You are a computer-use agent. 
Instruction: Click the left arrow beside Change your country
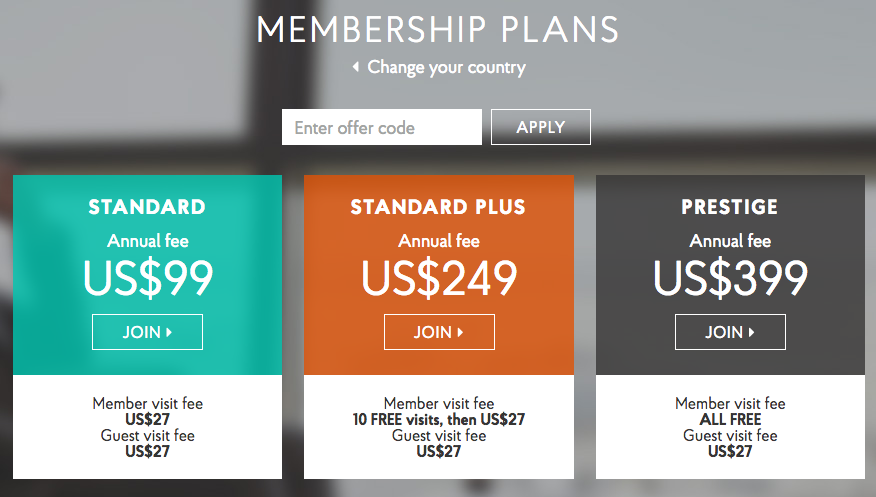click(x=355, y=67)
